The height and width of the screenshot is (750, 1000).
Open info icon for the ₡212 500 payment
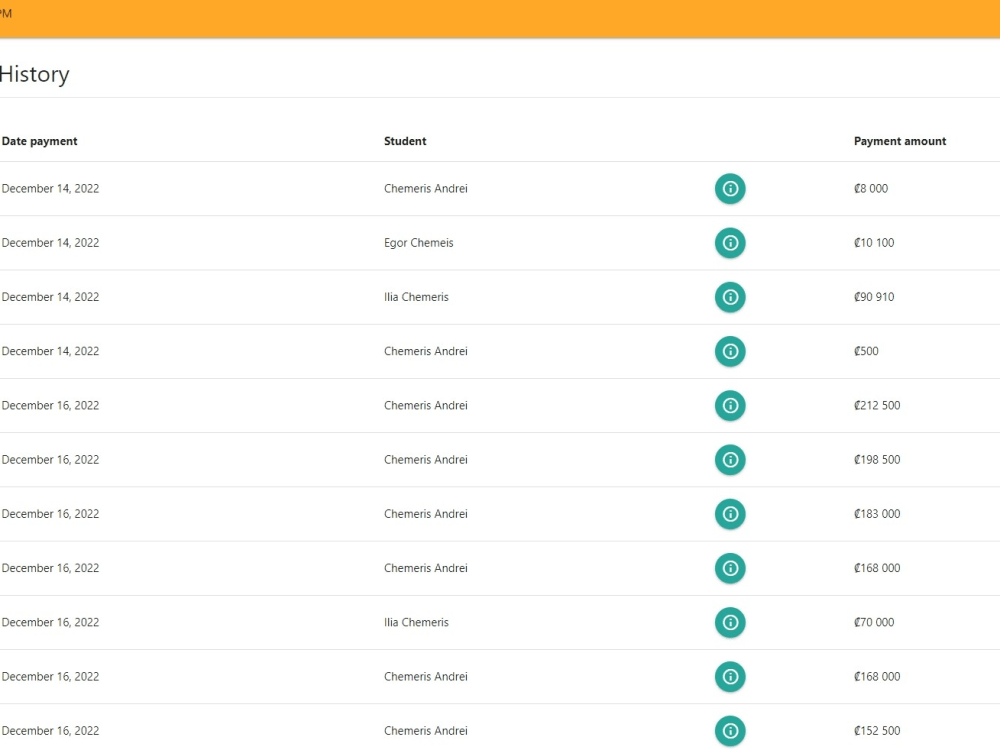click(730, 405)
